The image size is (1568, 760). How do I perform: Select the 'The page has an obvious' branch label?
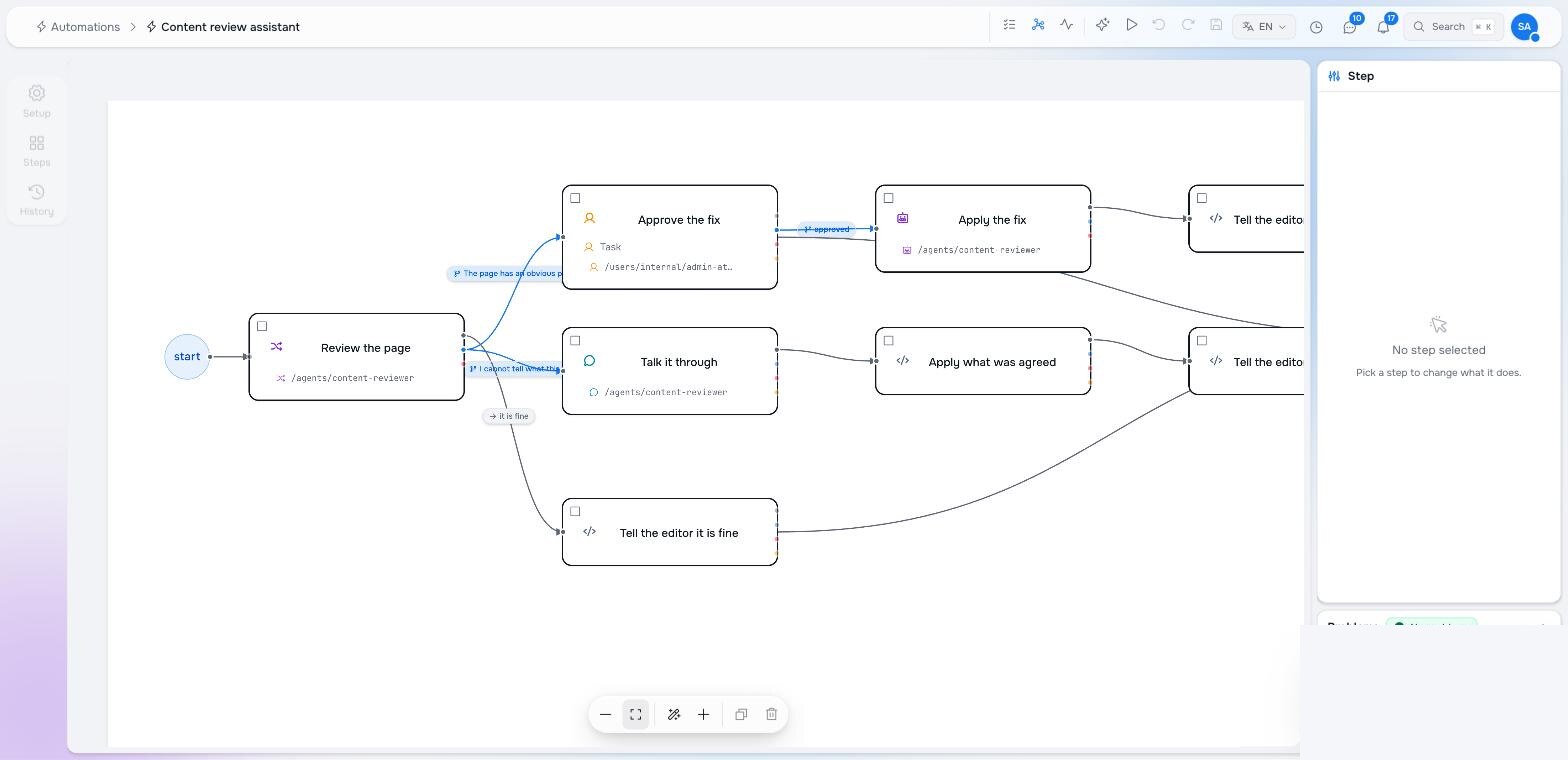pyautogui.click(x=505, y=273)
